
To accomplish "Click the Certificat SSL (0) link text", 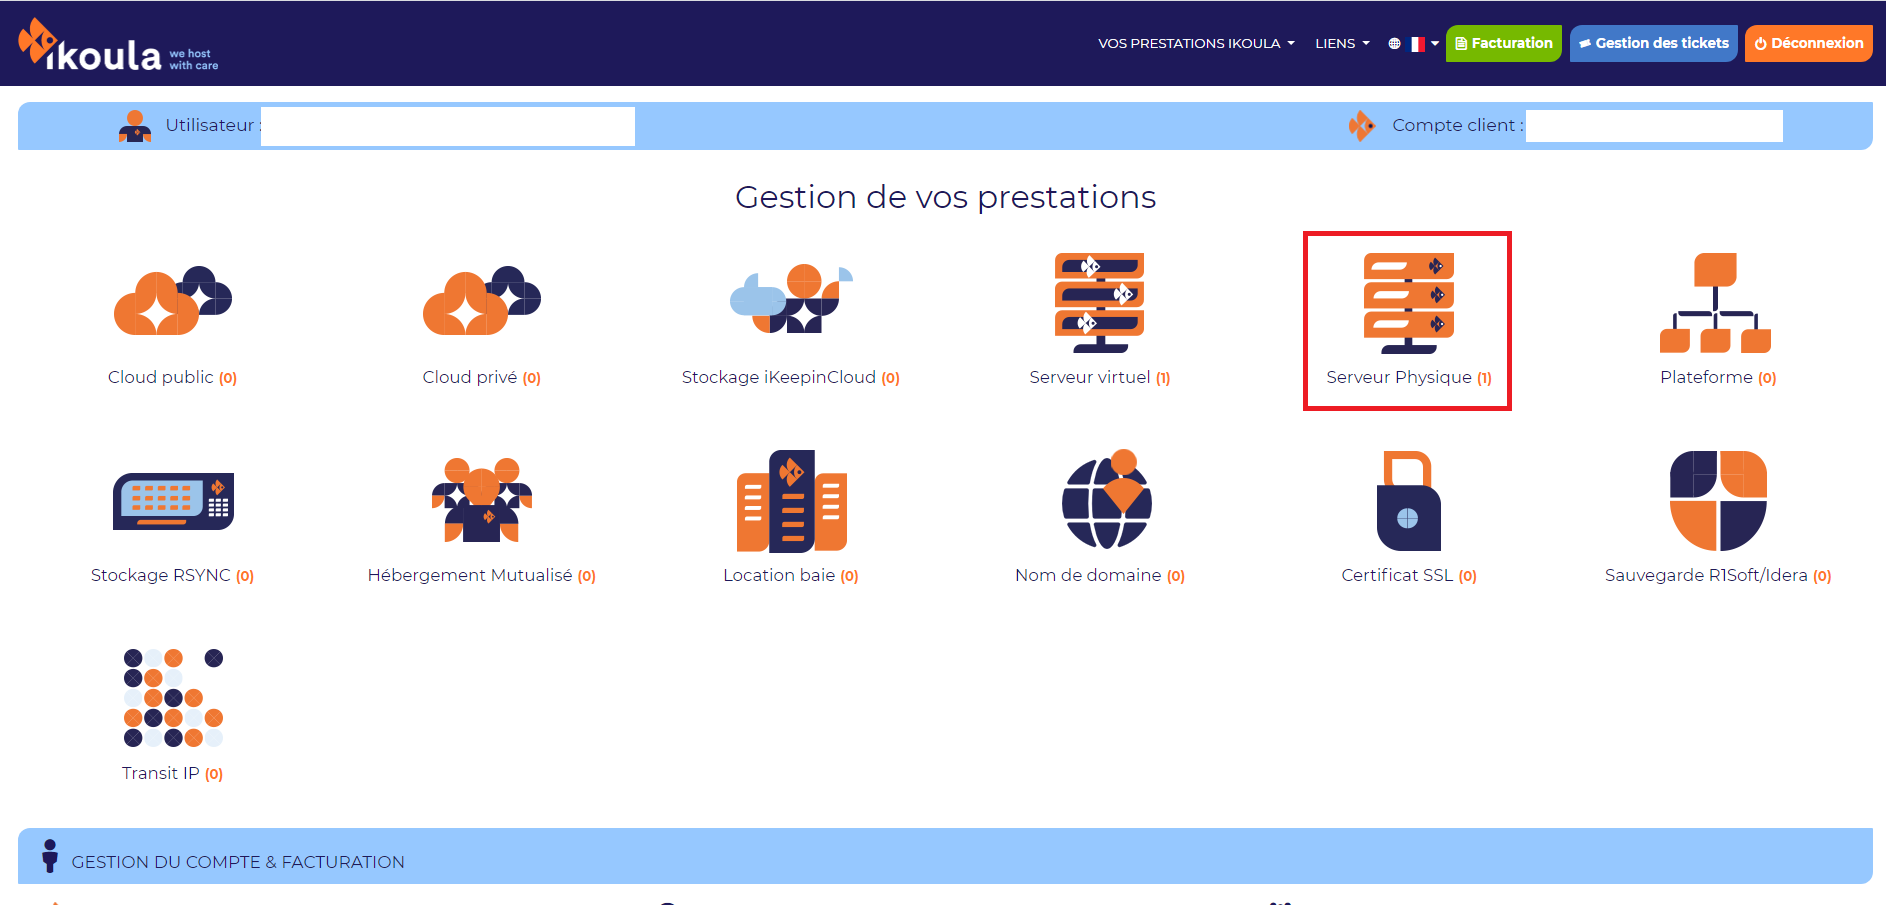I will coord(1409,575).
